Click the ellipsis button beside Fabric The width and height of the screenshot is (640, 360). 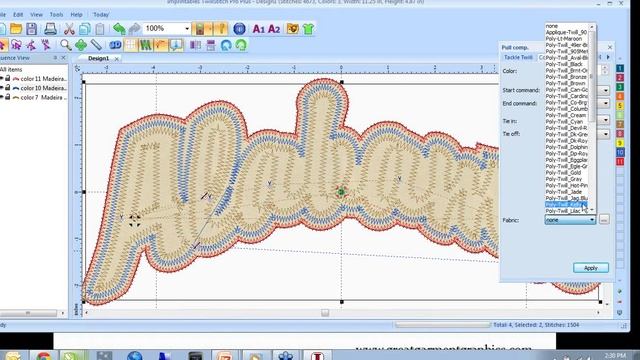[604, 220]
